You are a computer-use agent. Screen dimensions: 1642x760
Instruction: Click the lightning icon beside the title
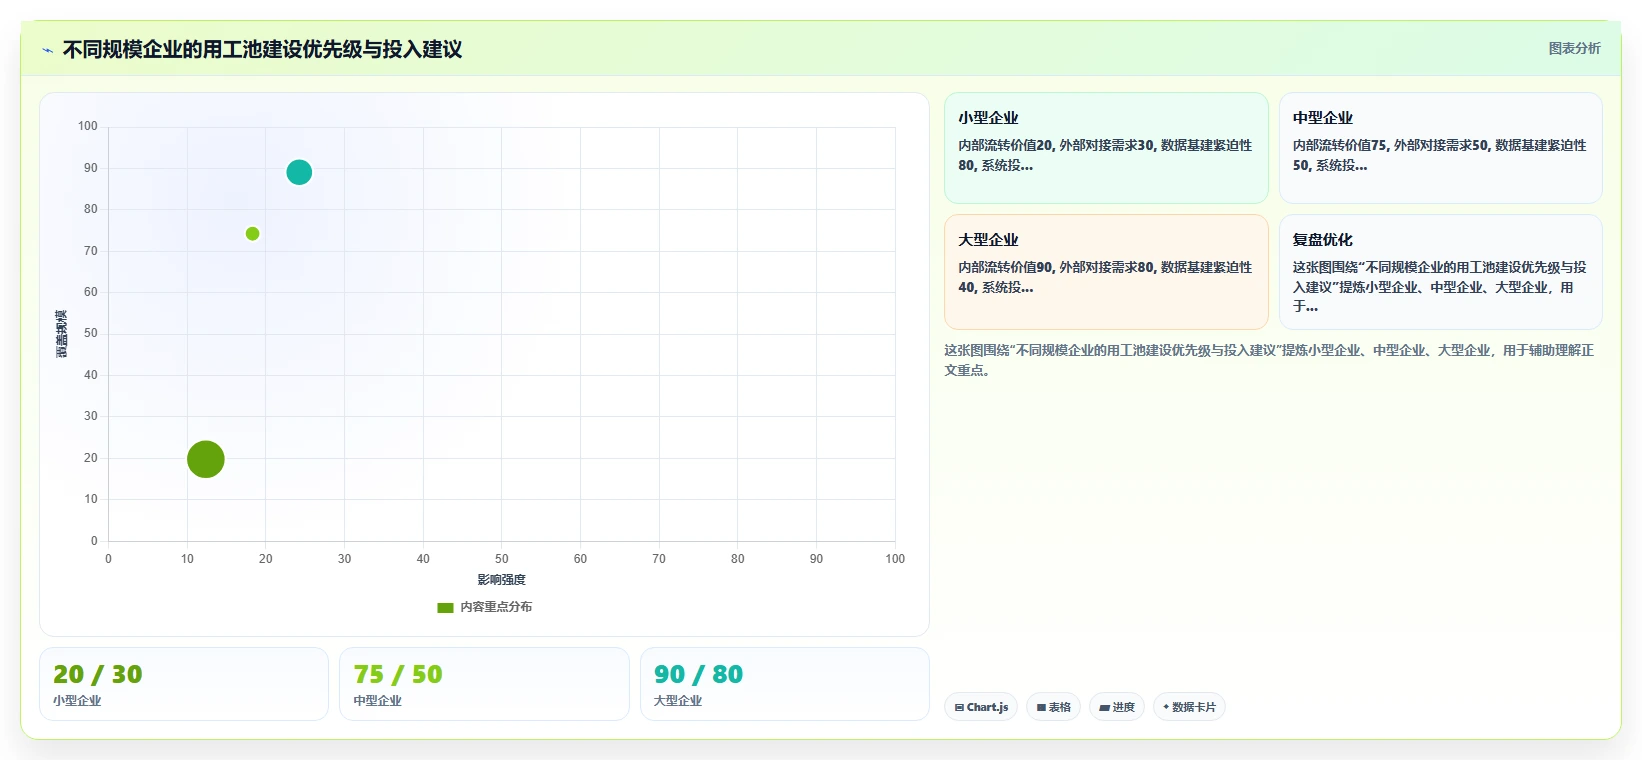click(x=47, y=50)
